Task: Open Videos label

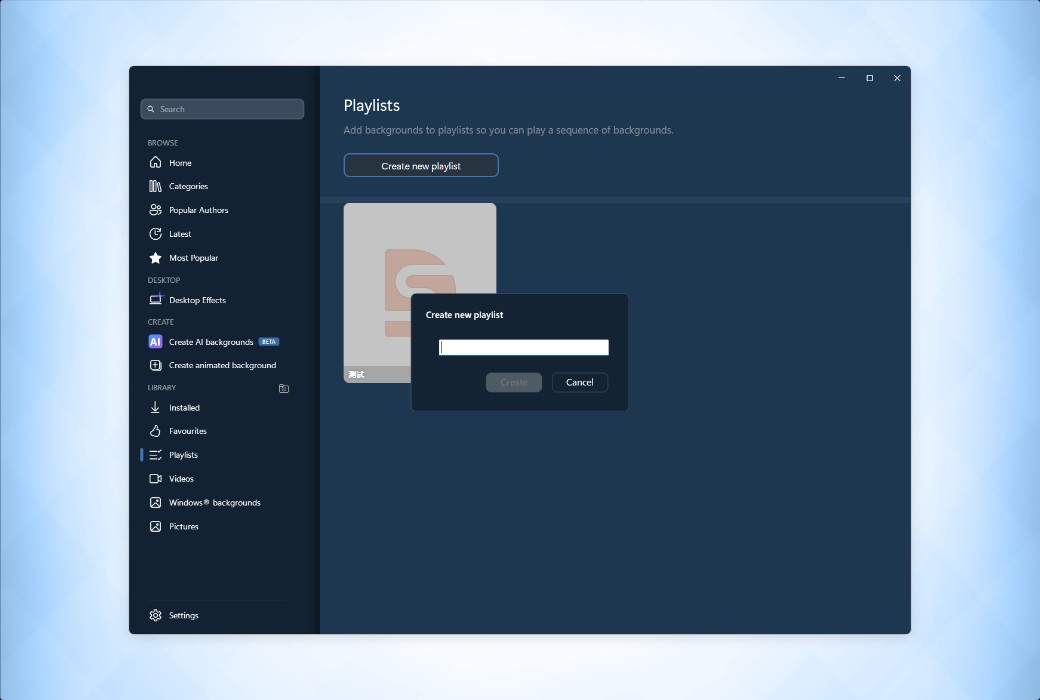Action: pyautogui.click(x=181, y=479)
